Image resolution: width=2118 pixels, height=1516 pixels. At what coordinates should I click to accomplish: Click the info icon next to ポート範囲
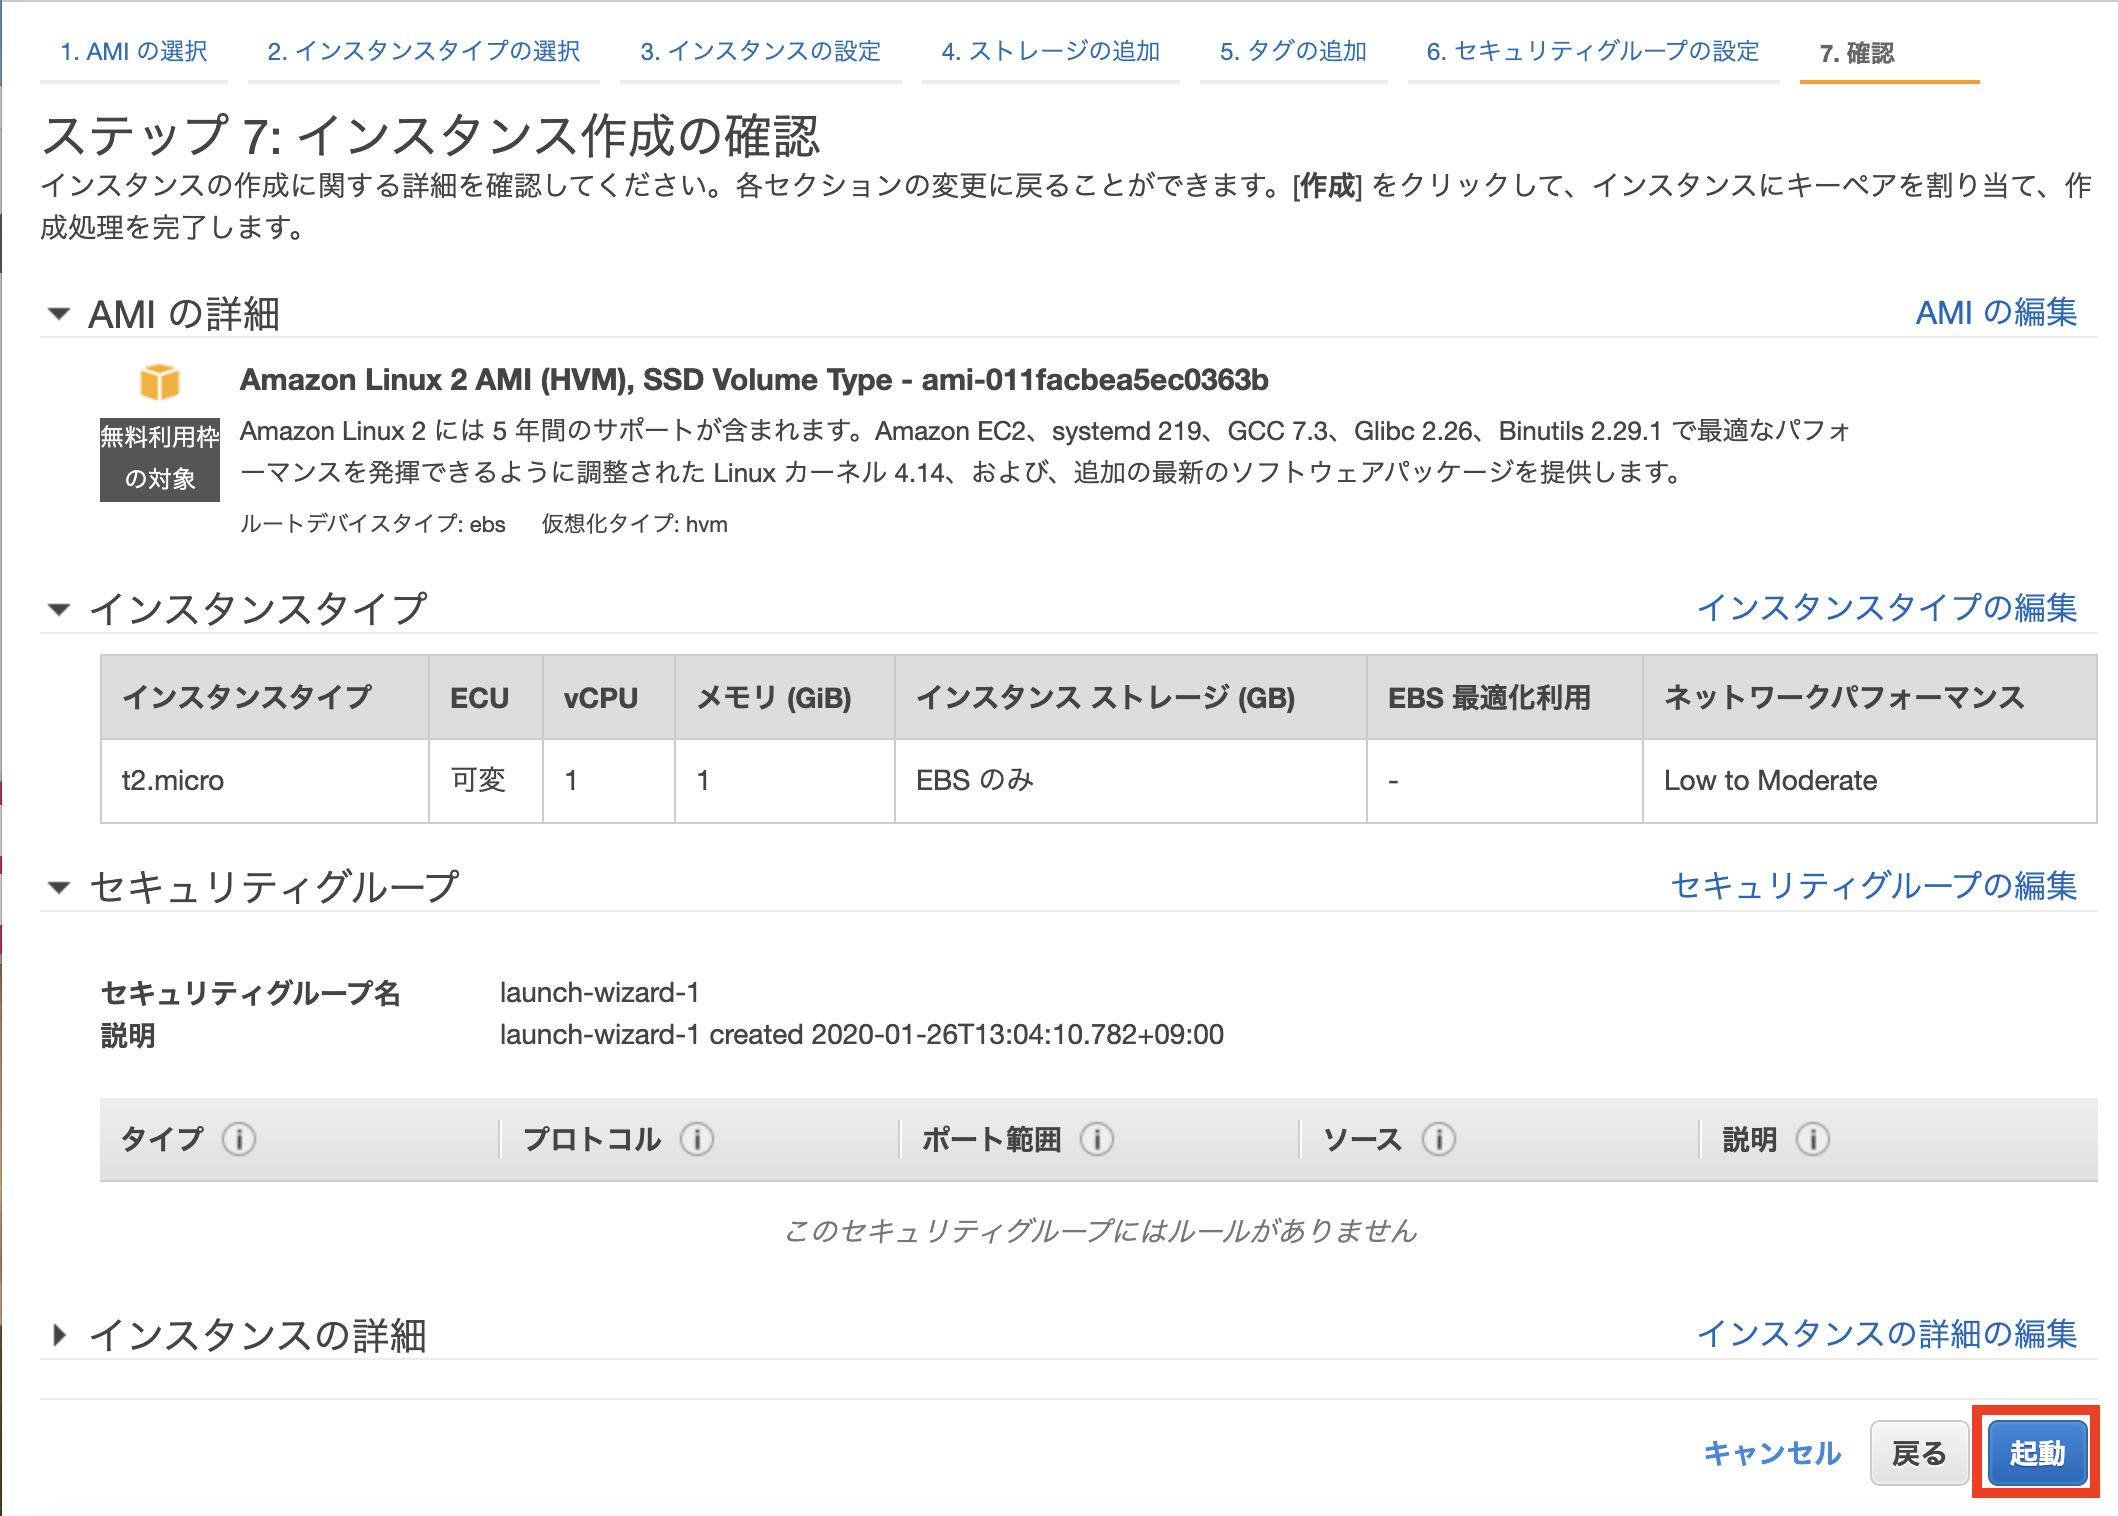coord(1097,1139)
